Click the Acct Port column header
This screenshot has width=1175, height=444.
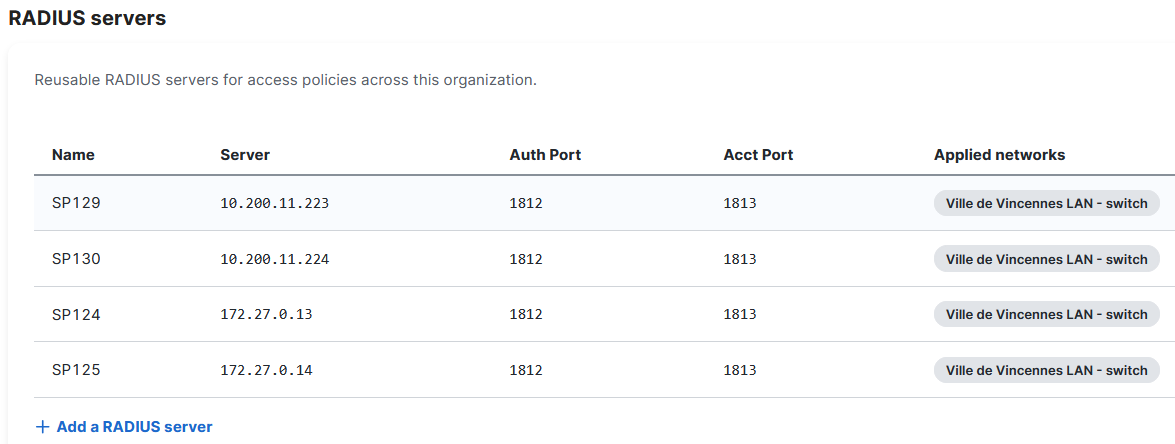coord(758,155)
